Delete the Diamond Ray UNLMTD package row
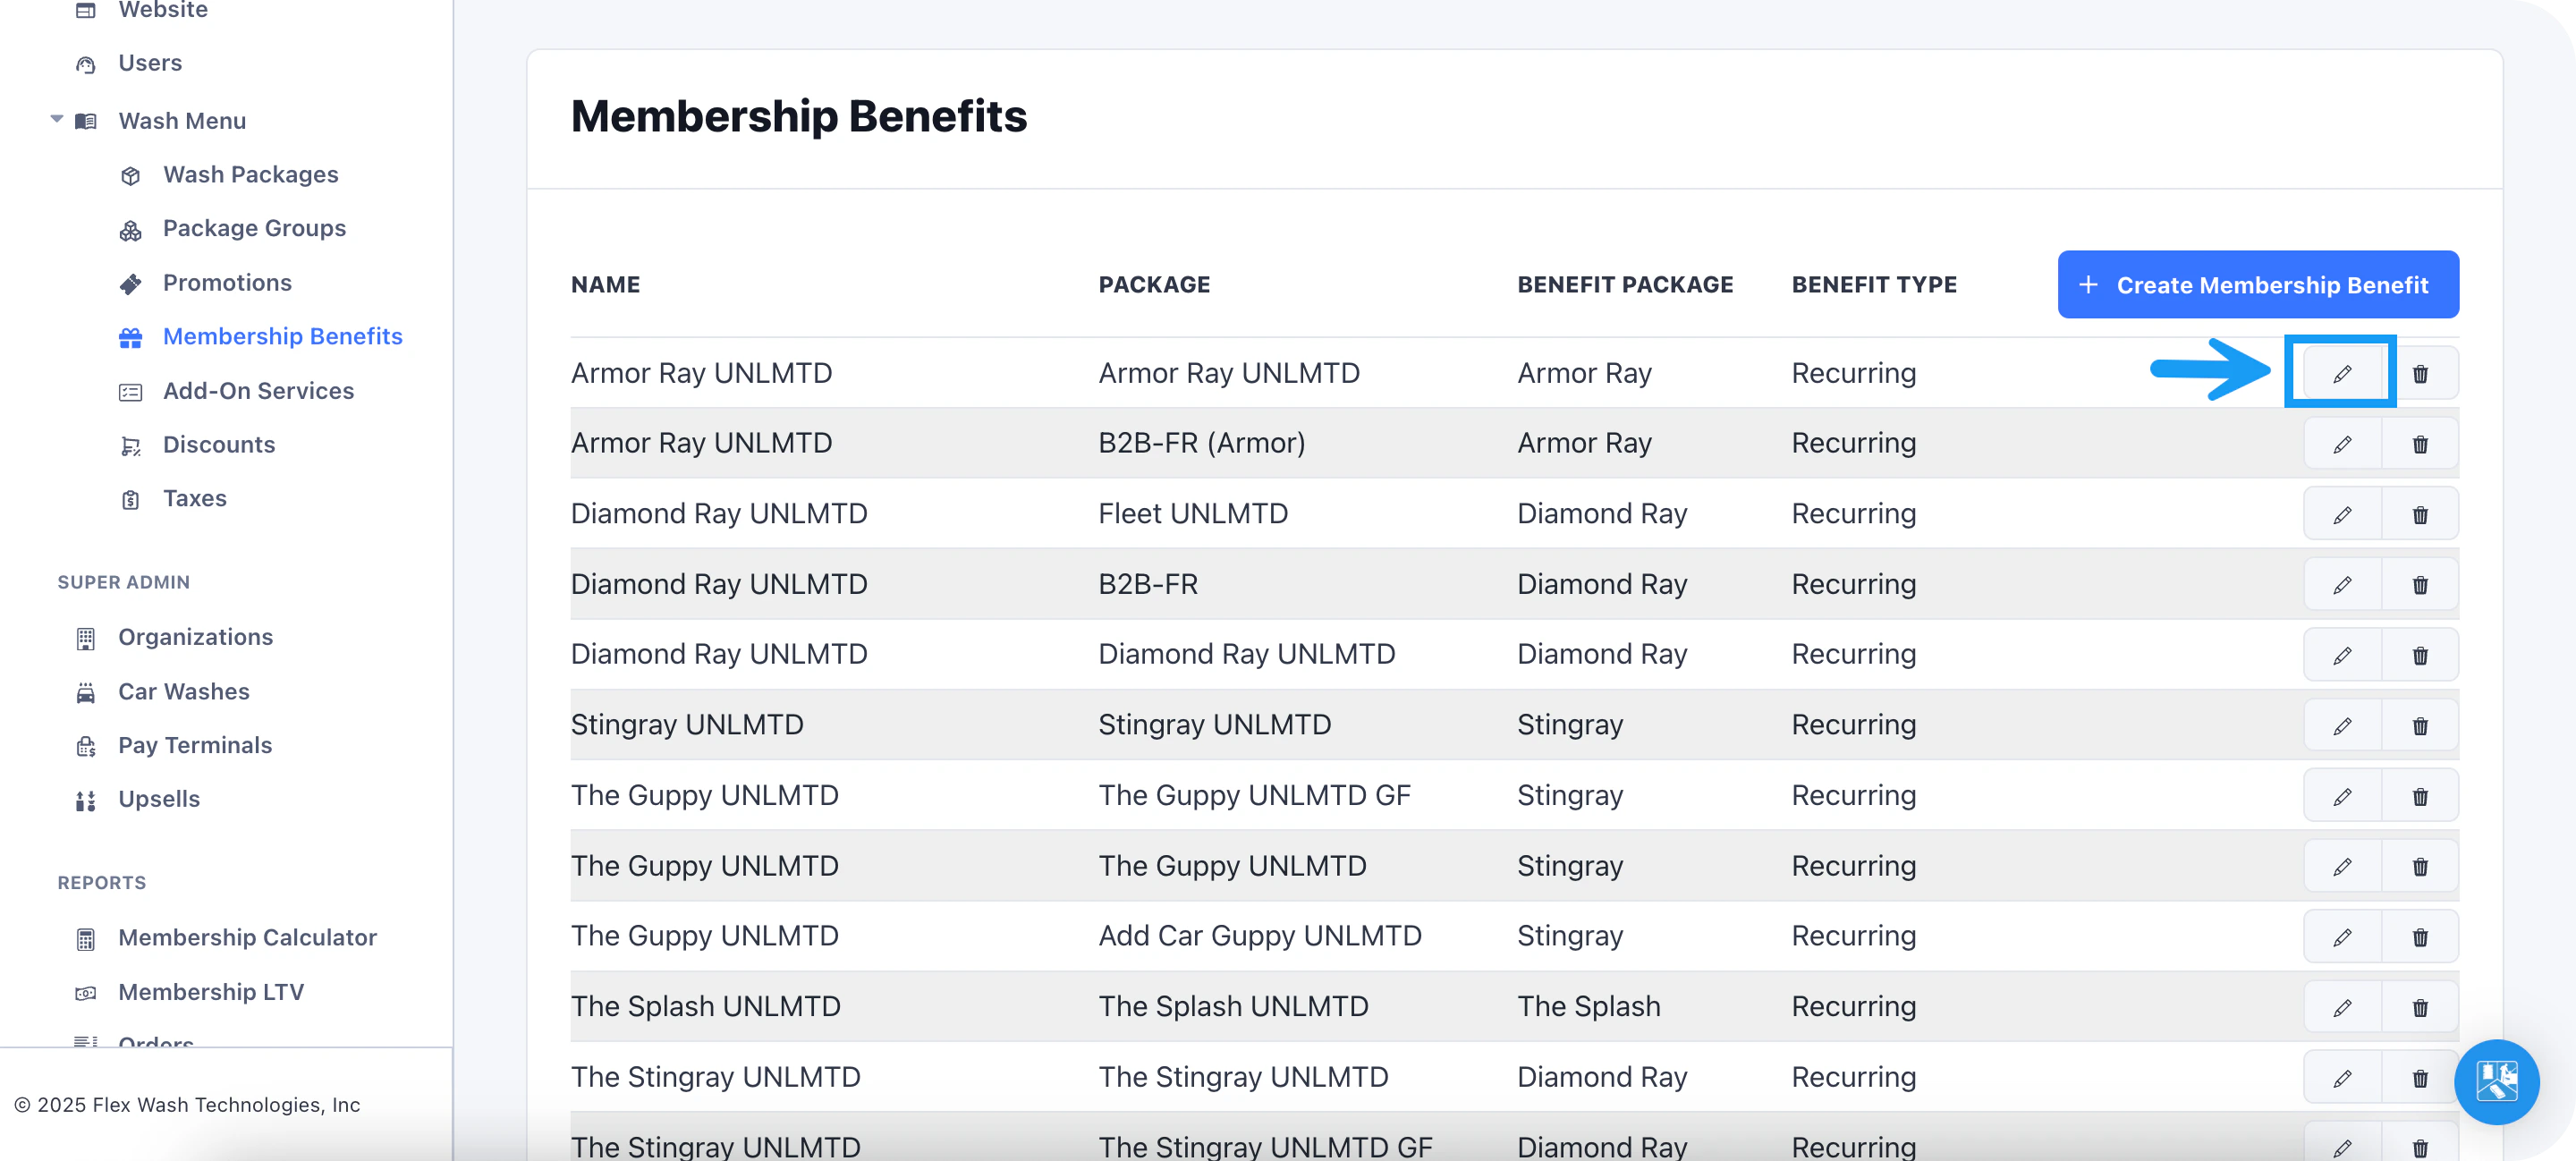Screen dimensions: 2576x1161 pos(2419,655)
